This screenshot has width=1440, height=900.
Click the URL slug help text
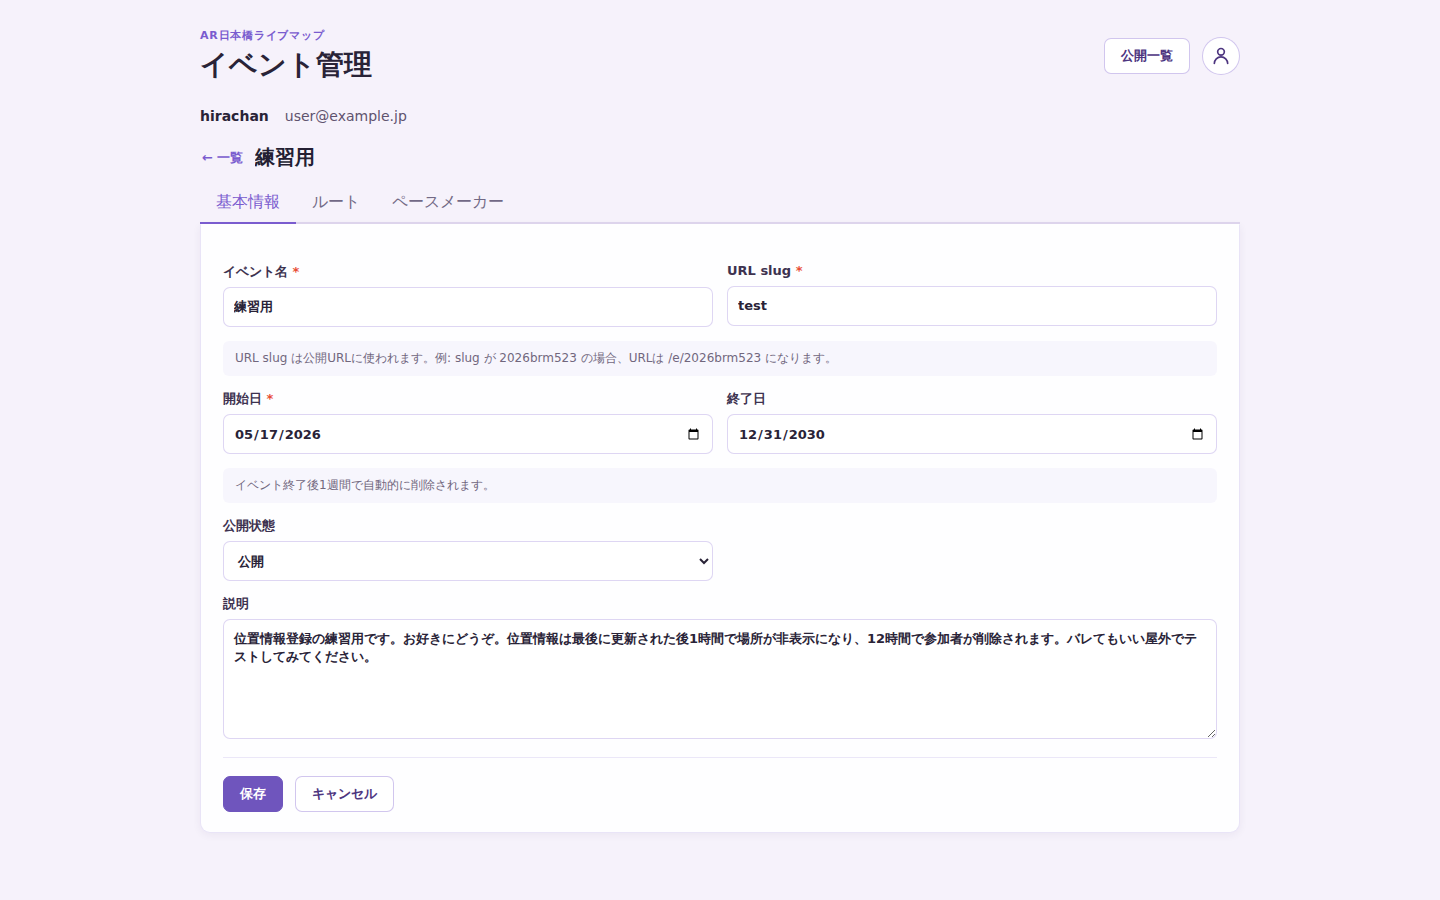point(719,358)
